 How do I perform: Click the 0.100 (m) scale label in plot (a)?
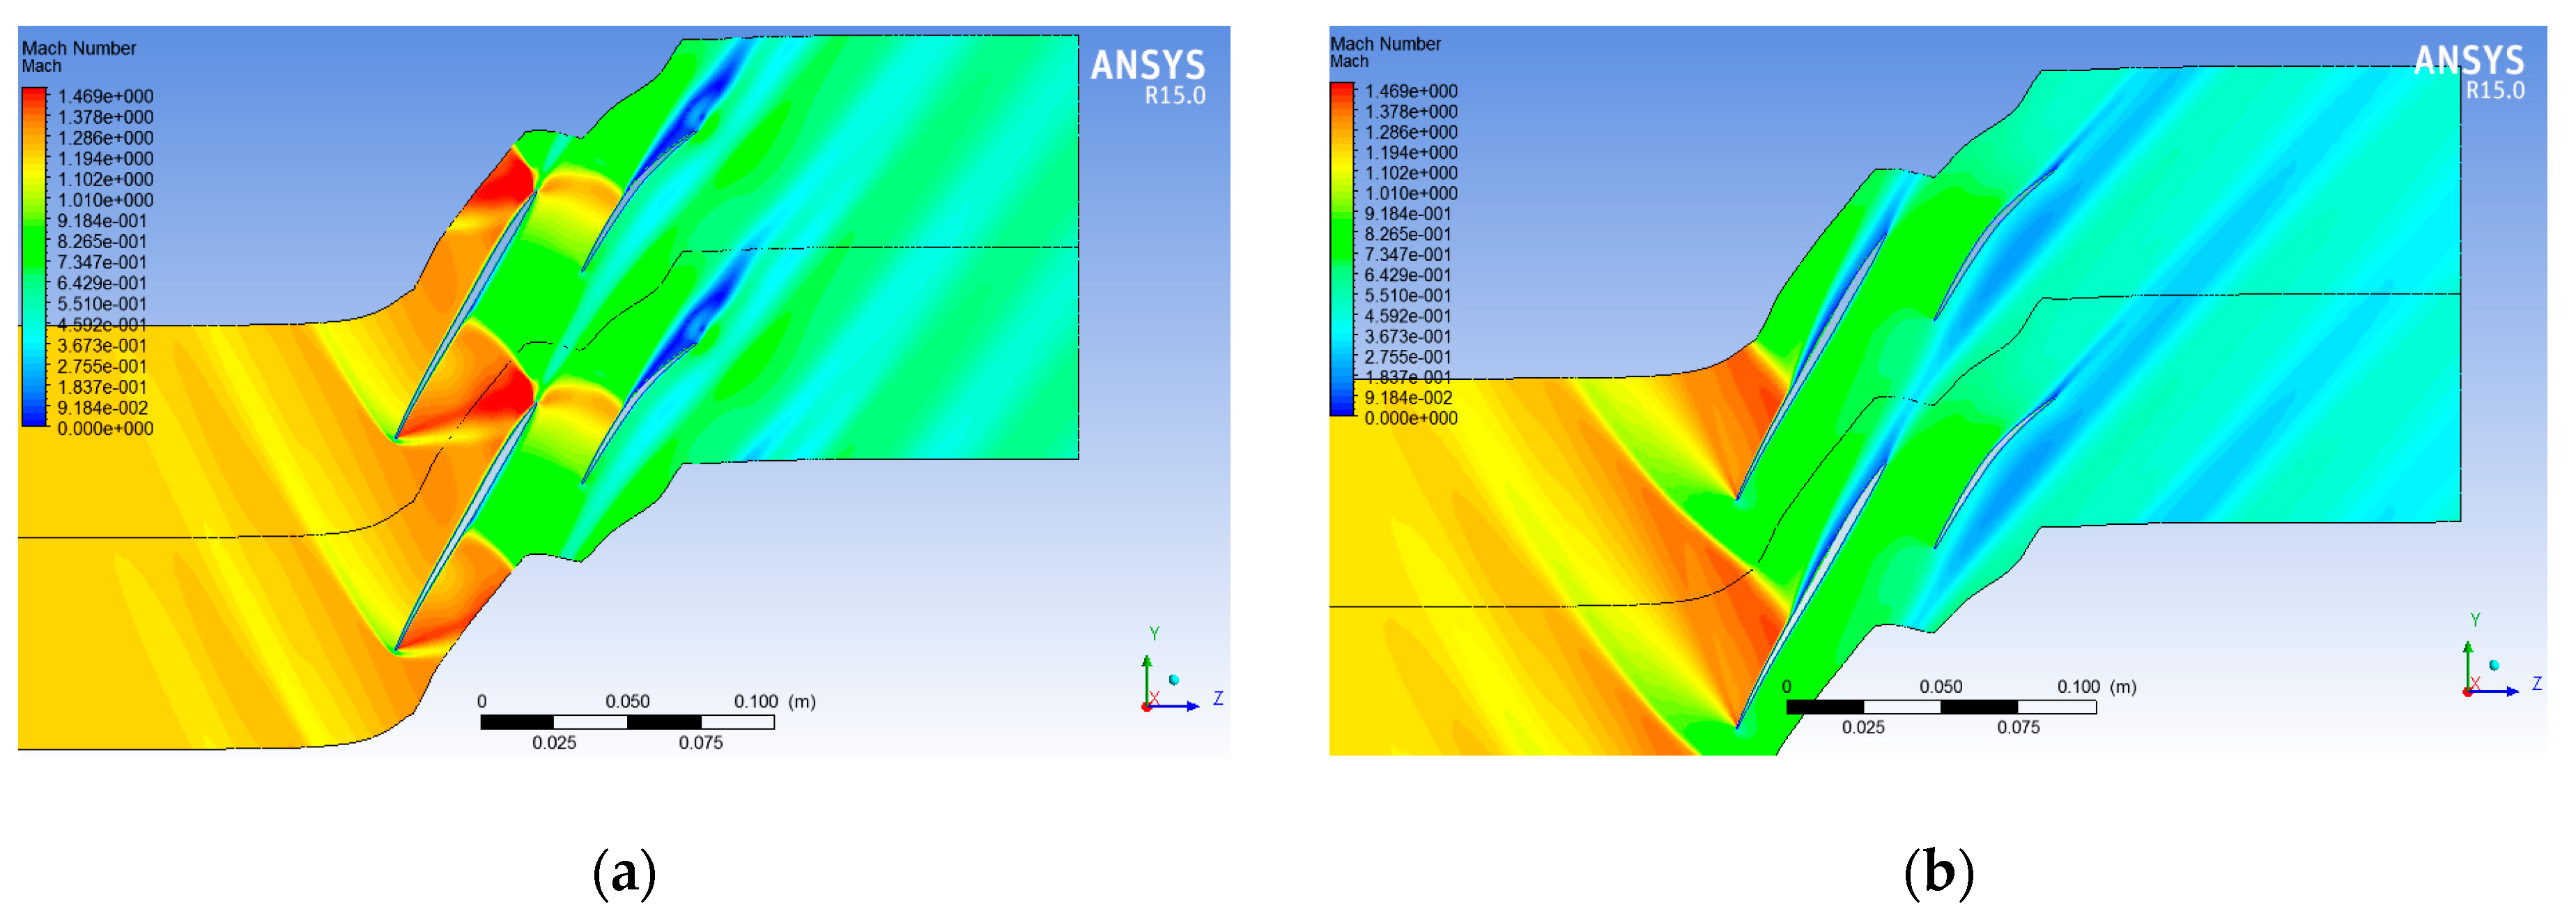click(x=774, y=702)
